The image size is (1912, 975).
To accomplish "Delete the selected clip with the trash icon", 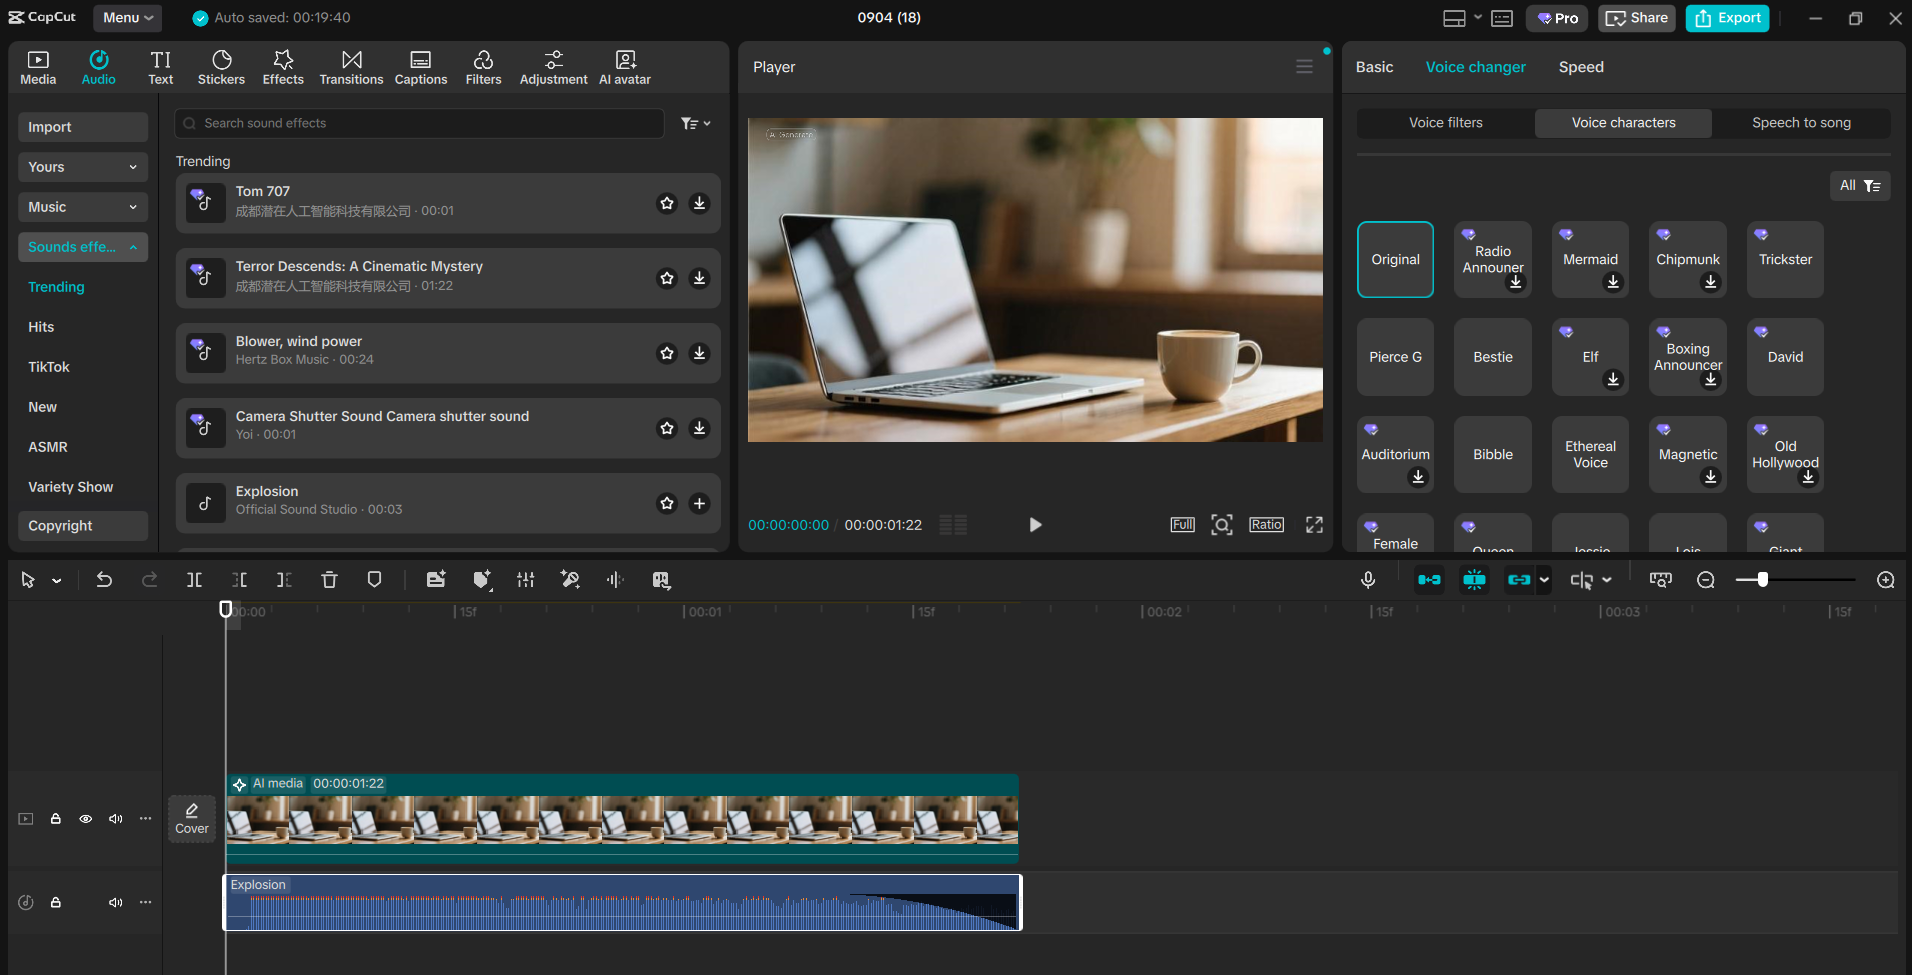I will click(x=329, y=580).
